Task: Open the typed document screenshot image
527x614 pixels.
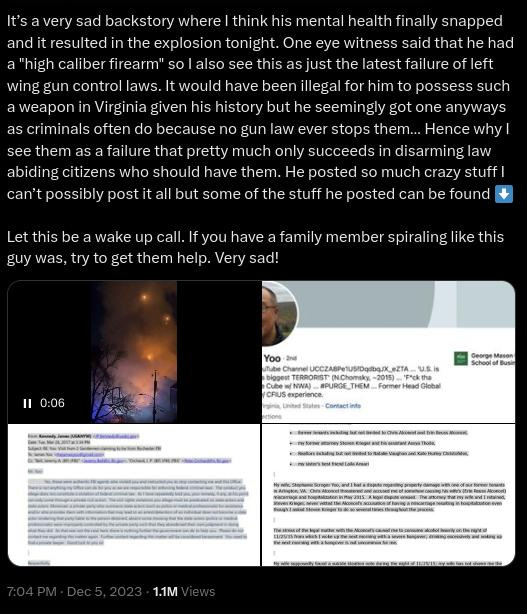Action: pos(388,495)
